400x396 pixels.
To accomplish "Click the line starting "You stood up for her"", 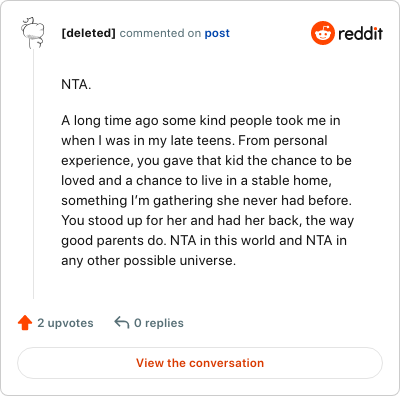I will click(207, 220).
